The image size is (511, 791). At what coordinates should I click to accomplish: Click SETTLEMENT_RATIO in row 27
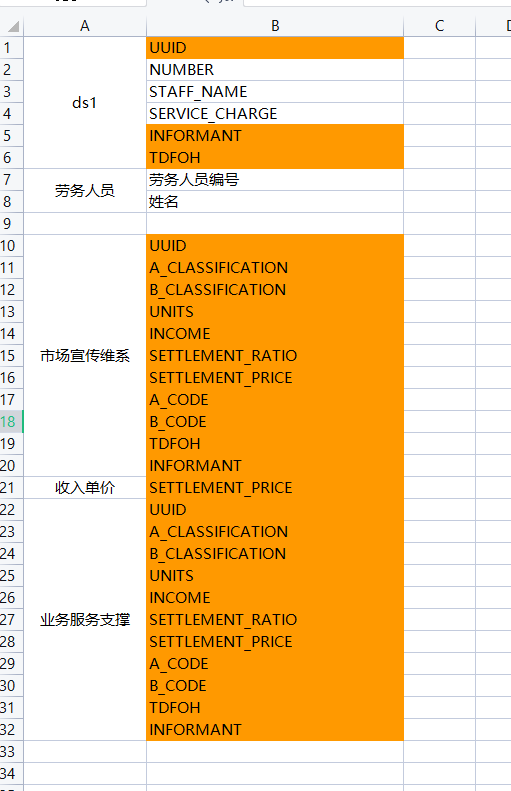pos(275,619)
